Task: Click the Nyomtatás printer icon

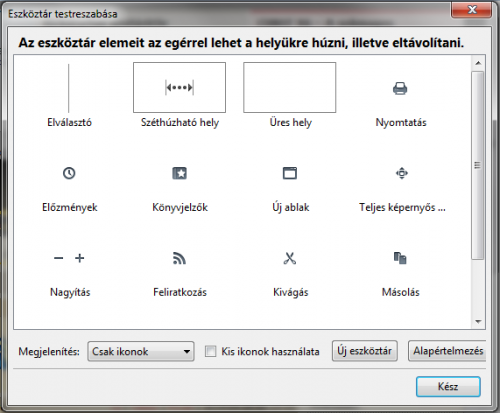Action: [x=400, y=88]
